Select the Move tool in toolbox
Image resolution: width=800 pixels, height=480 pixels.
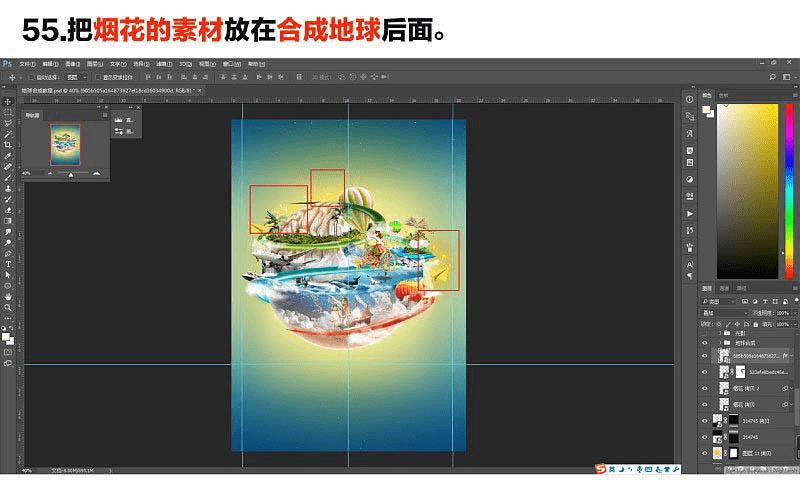8,102
